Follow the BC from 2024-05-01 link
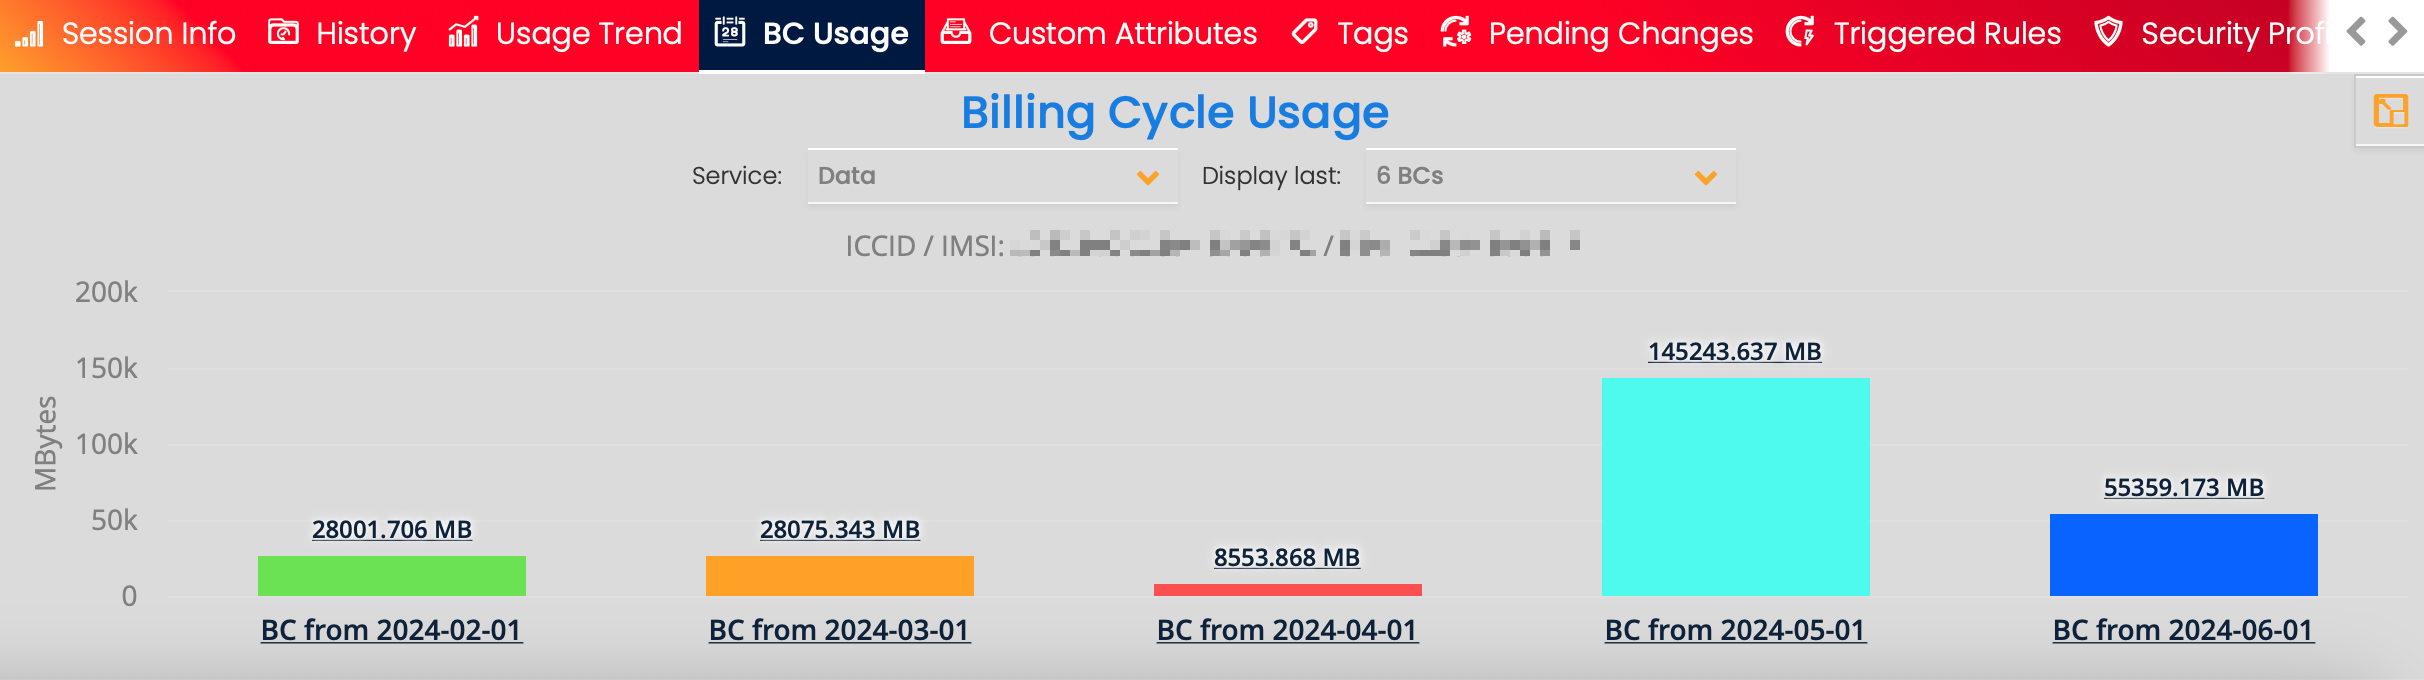The width and height of the screenshot is (2424, 680). point(1735,630)
